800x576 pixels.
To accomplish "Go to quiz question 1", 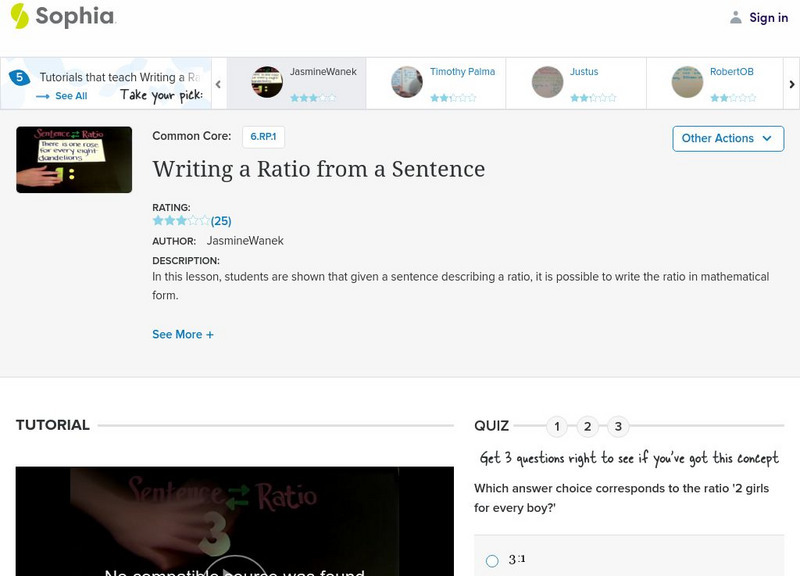I will click(557, 427).
